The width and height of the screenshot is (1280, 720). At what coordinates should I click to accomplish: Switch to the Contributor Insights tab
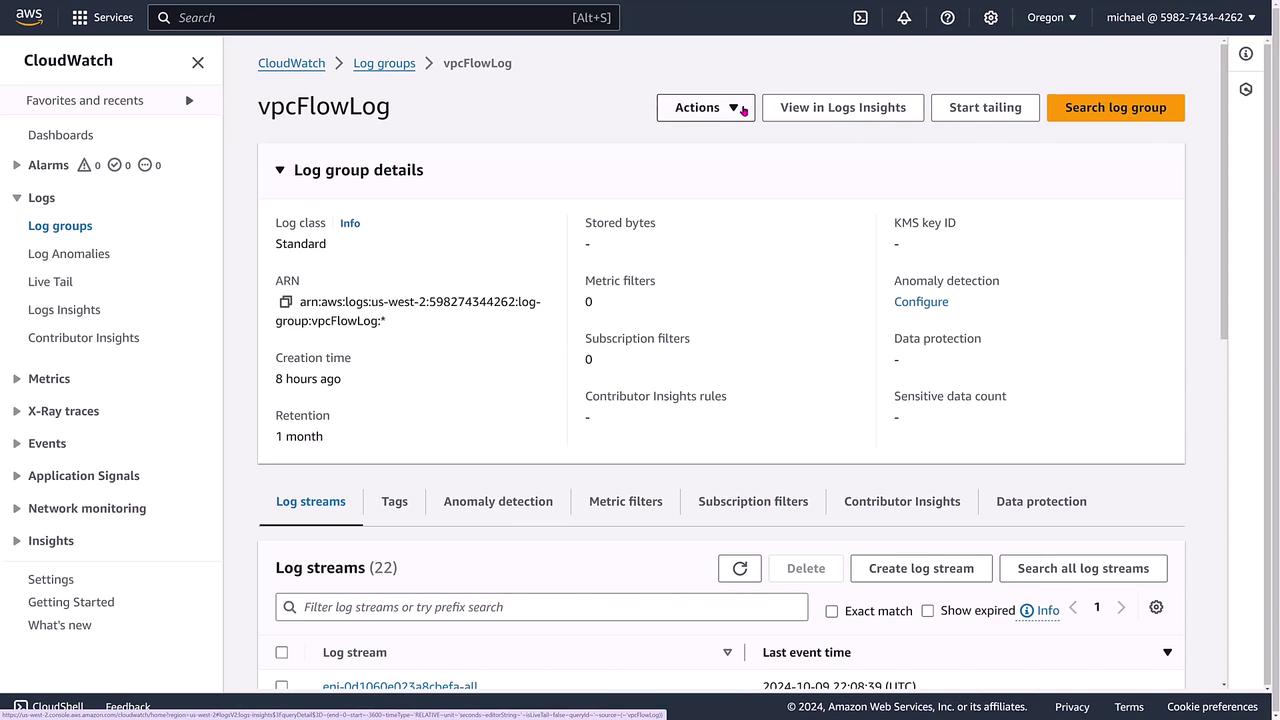pyautogui.click(x=902, y=501)
